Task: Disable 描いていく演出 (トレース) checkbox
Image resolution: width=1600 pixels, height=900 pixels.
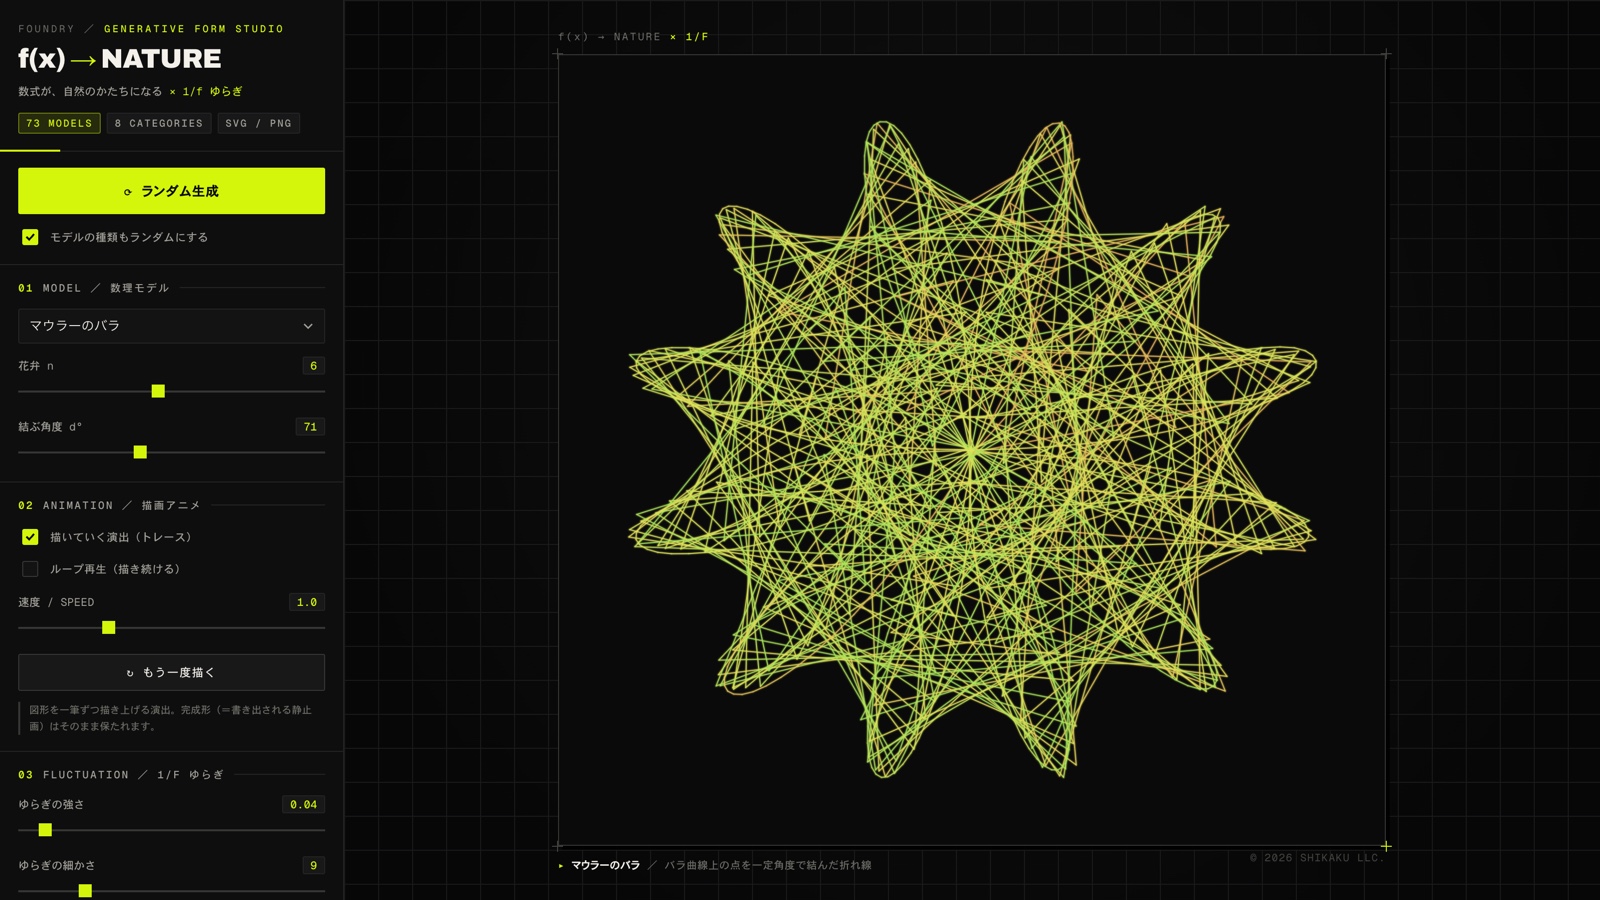Action: (30, 537)
